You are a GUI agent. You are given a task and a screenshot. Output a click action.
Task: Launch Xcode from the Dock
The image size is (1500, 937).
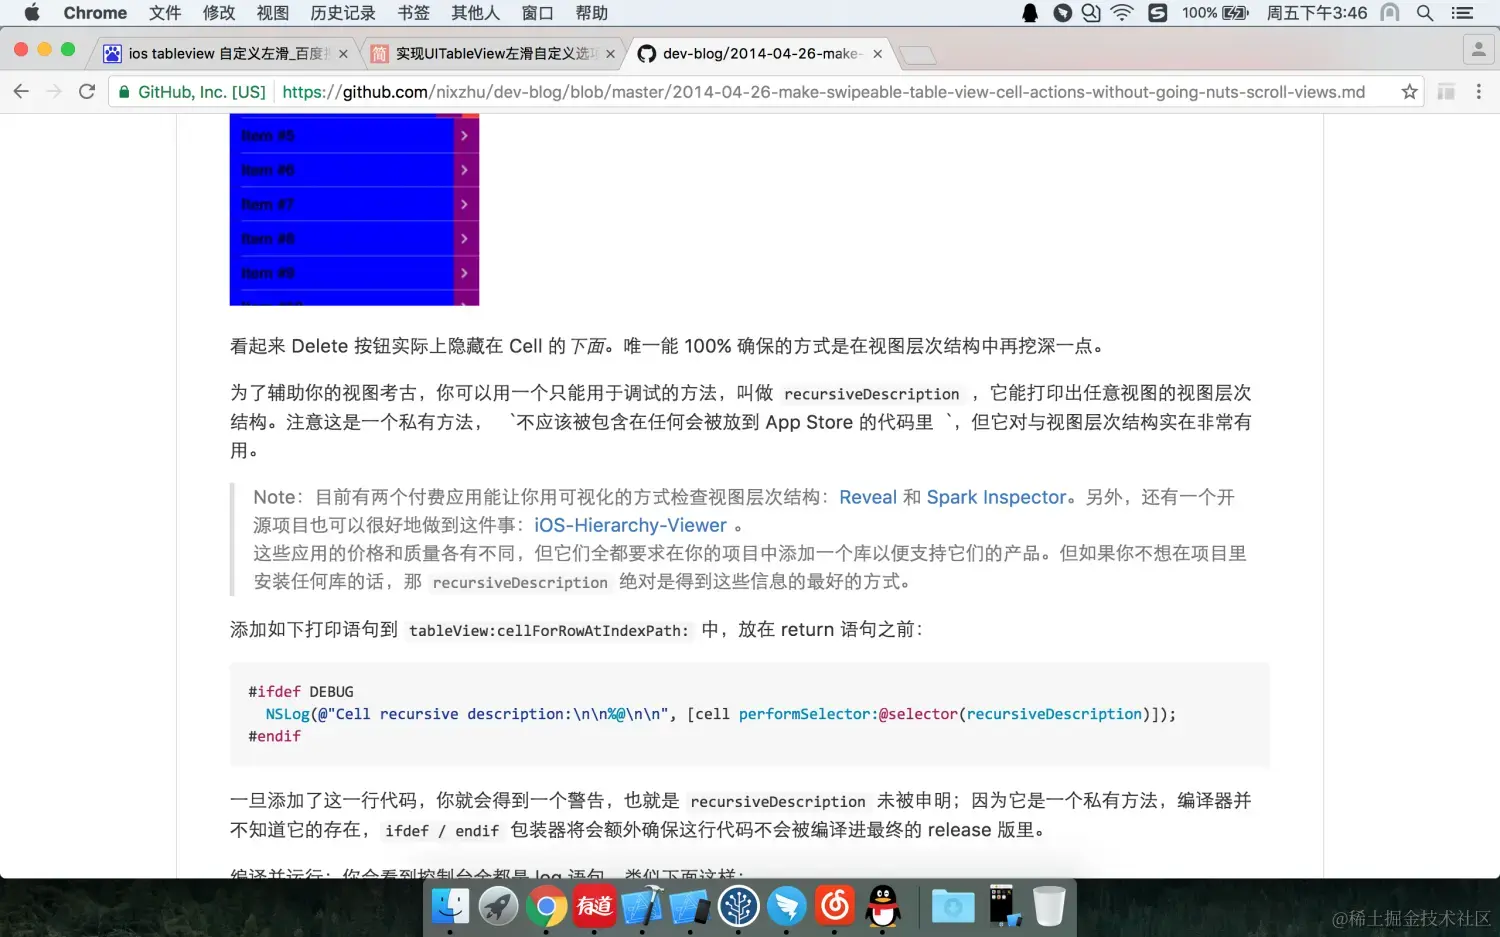(x=641, y=906)
